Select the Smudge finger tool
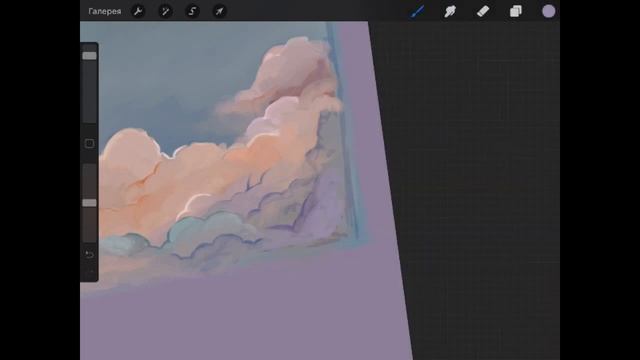Viewport: 640px width, 360px height. tap(450, 11)
